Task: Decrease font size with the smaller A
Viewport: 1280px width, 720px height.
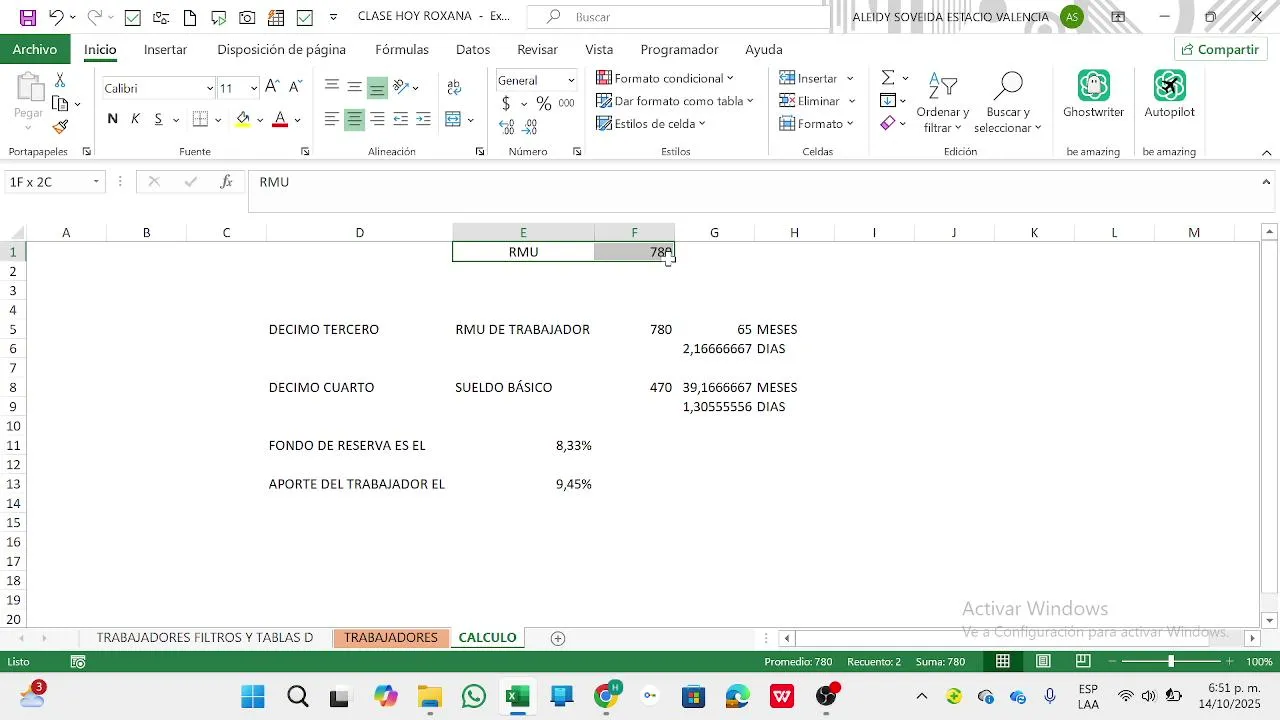Action: click(295, 88)
